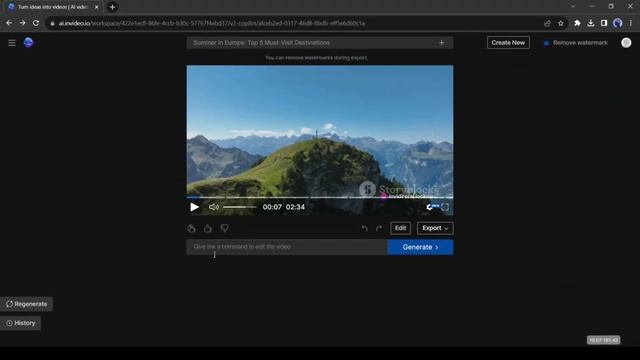Reload the current page

point(36,23)
